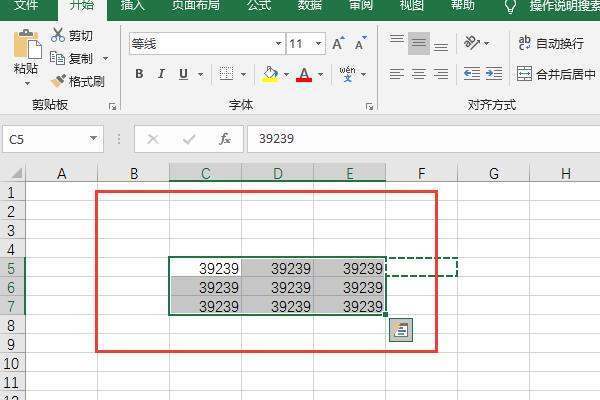This screenshot has height=400, width=600.
Task: Expand the Name Box dropdown next to C5
Action: point(95,139)
